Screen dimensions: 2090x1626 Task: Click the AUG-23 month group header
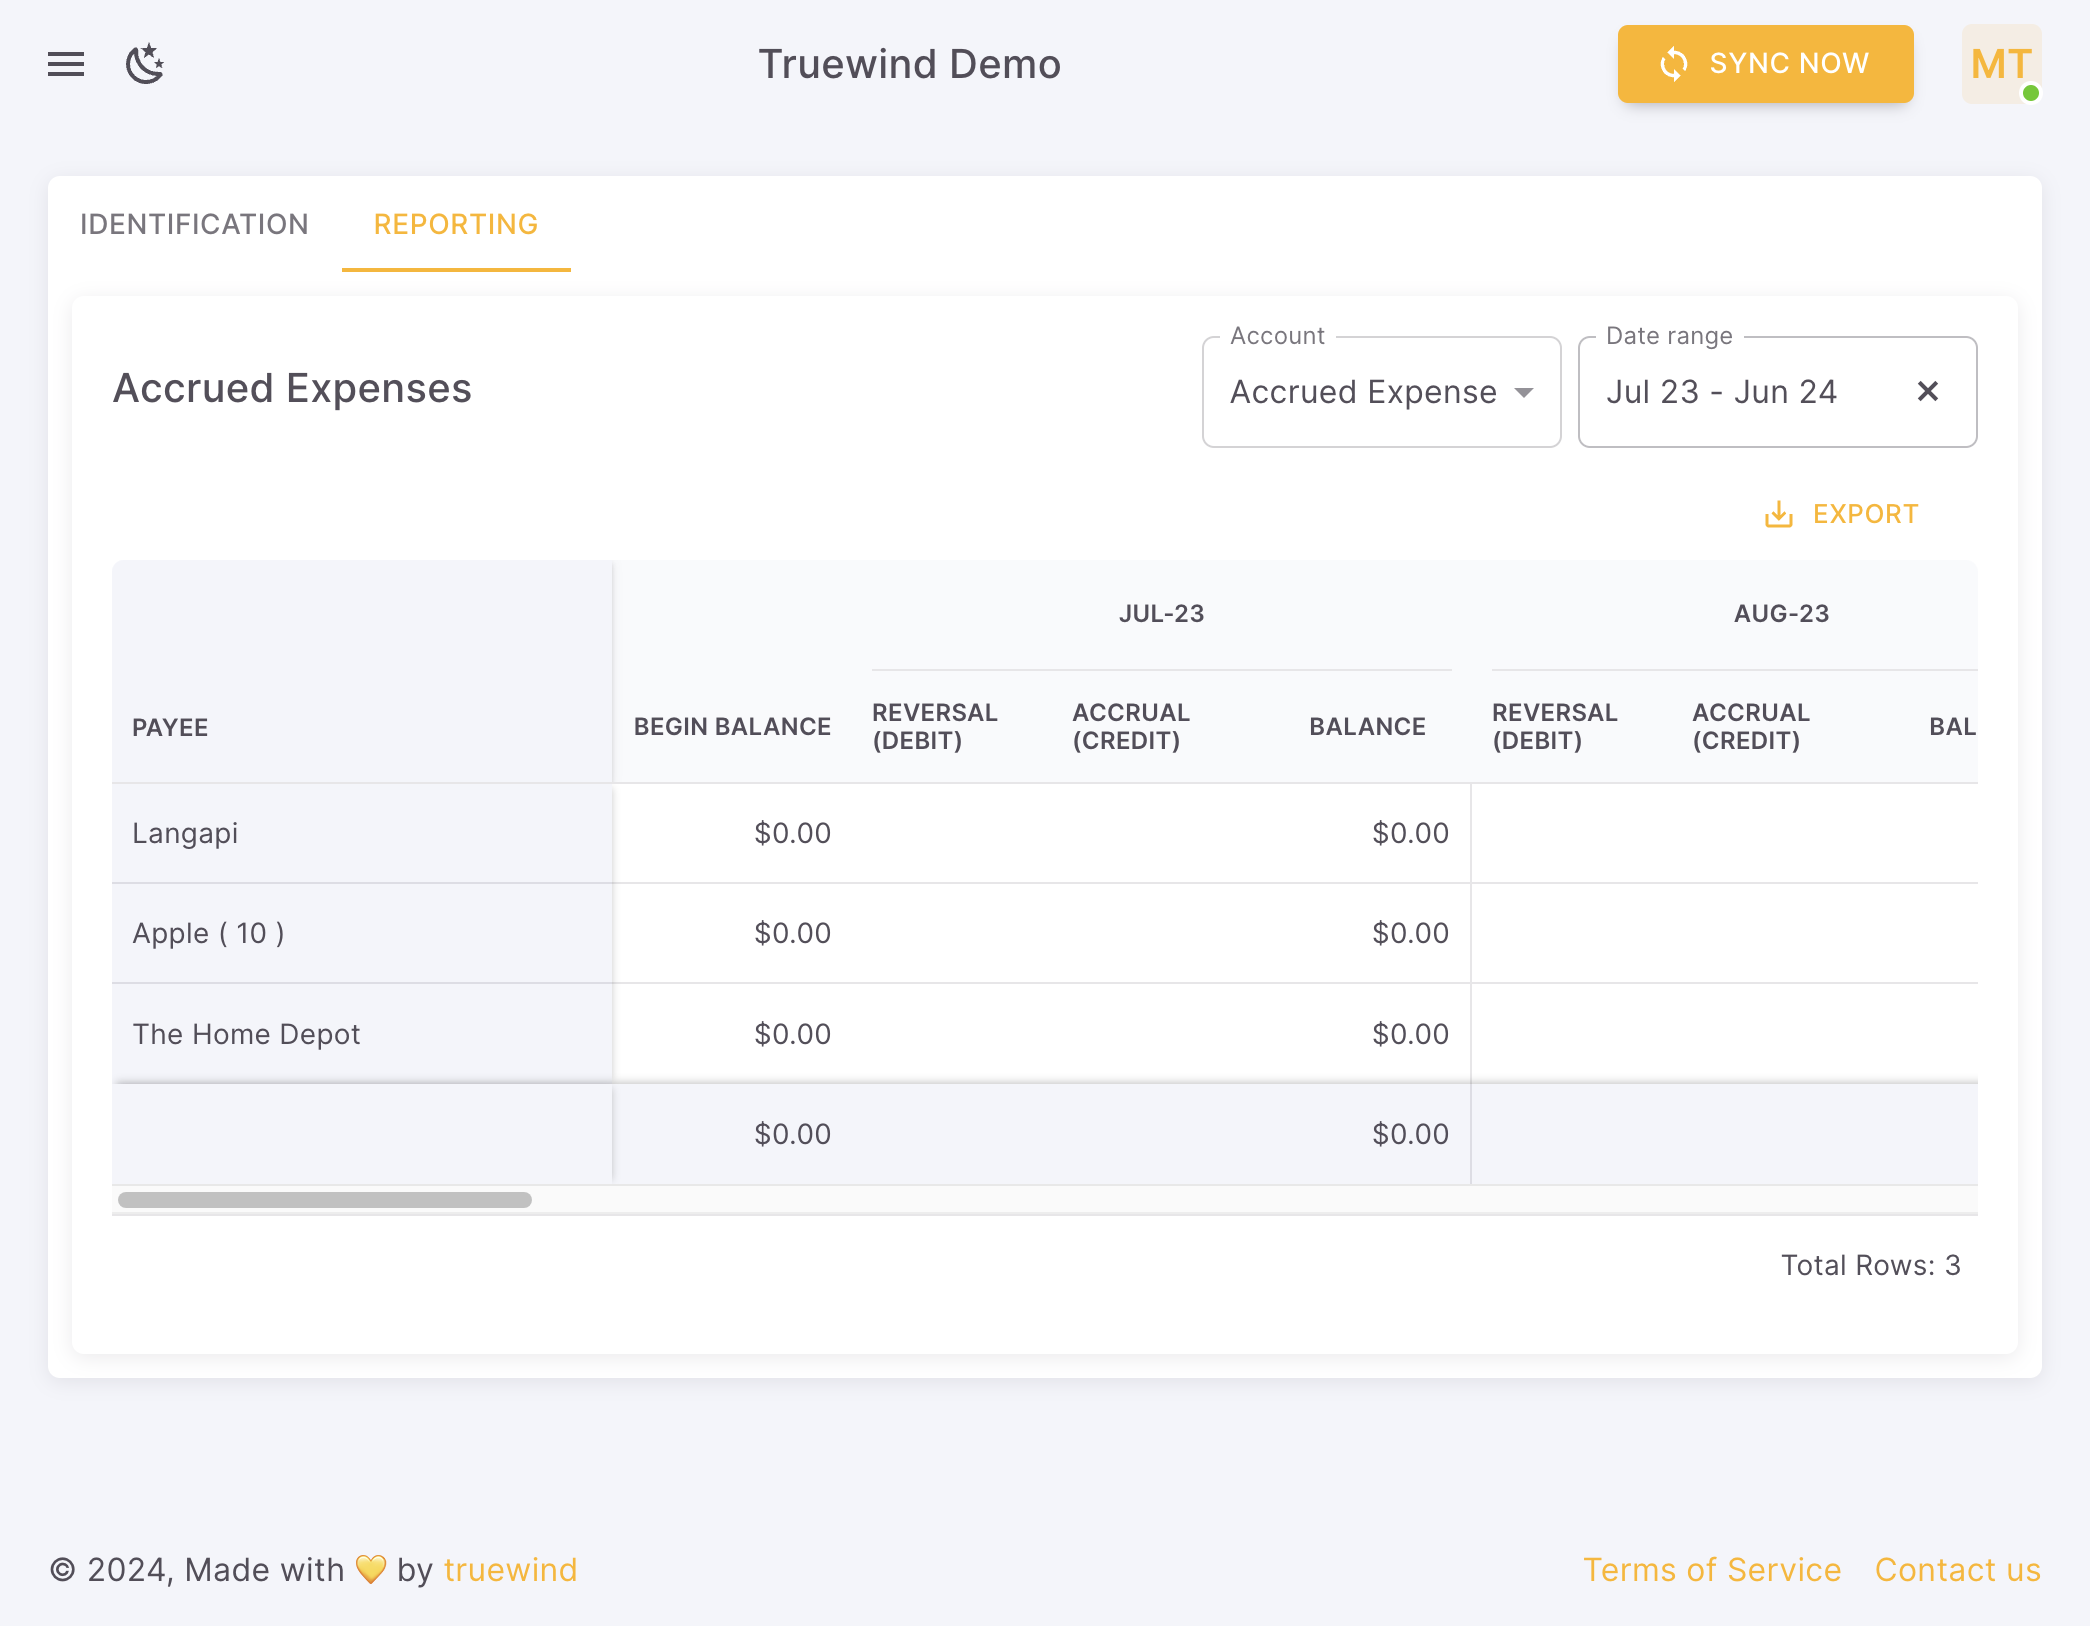[1781, 613]
